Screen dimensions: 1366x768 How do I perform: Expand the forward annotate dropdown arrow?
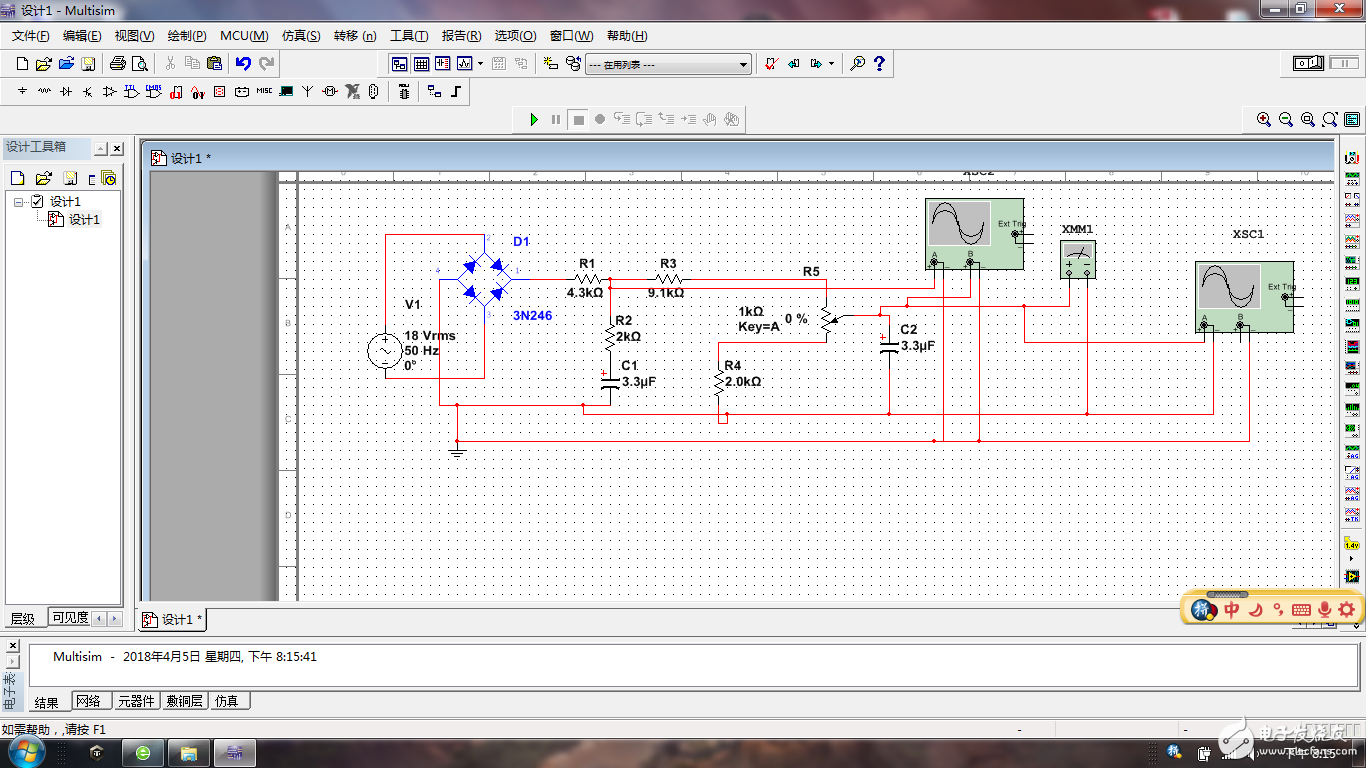(831, 64)
